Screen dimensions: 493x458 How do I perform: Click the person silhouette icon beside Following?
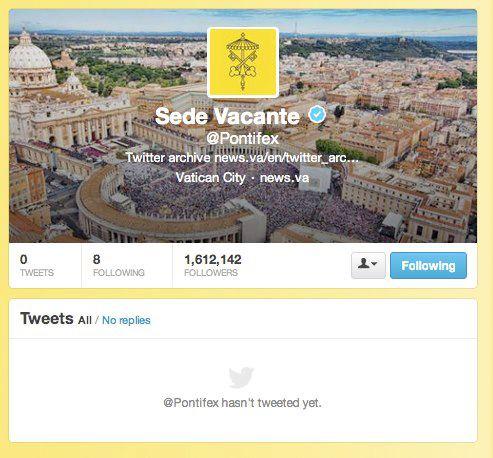click(x=364, y=264)
